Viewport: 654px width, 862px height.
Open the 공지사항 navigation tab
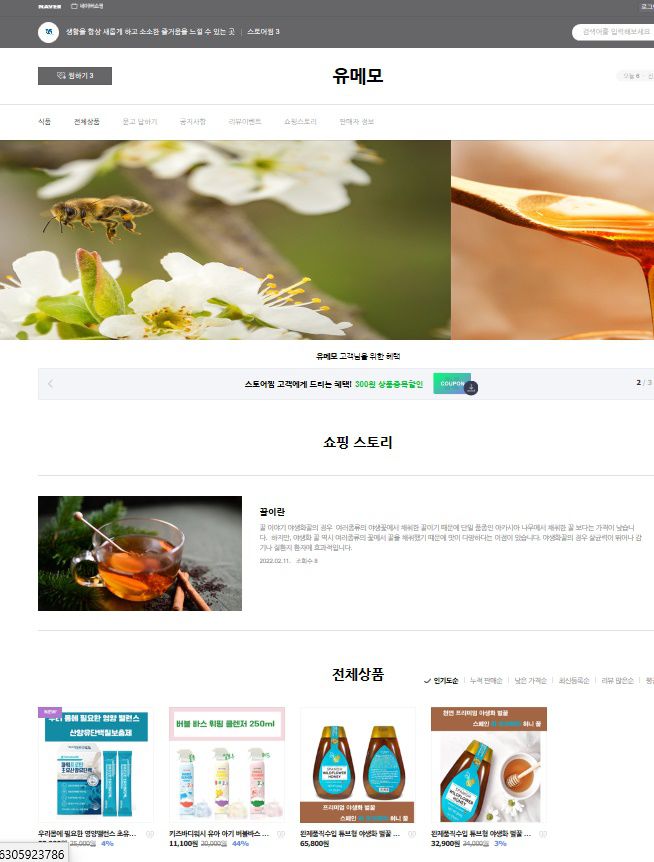point(192,122)
